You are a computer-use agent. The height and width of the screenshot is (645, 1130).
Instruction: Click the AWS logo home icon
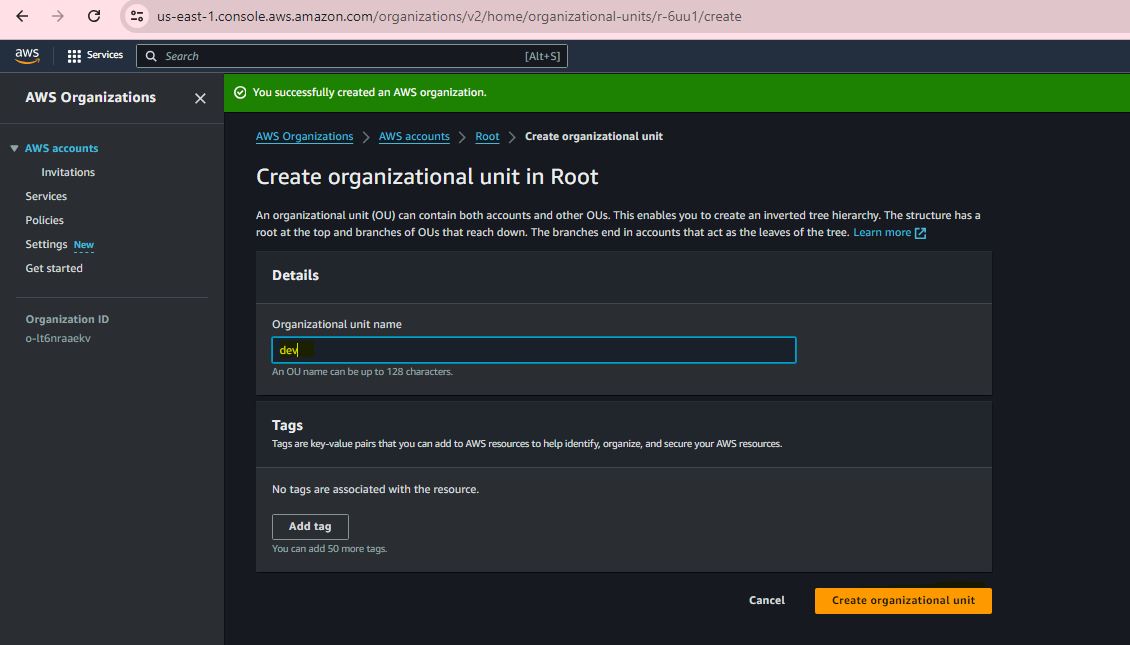tap(27, 56)
